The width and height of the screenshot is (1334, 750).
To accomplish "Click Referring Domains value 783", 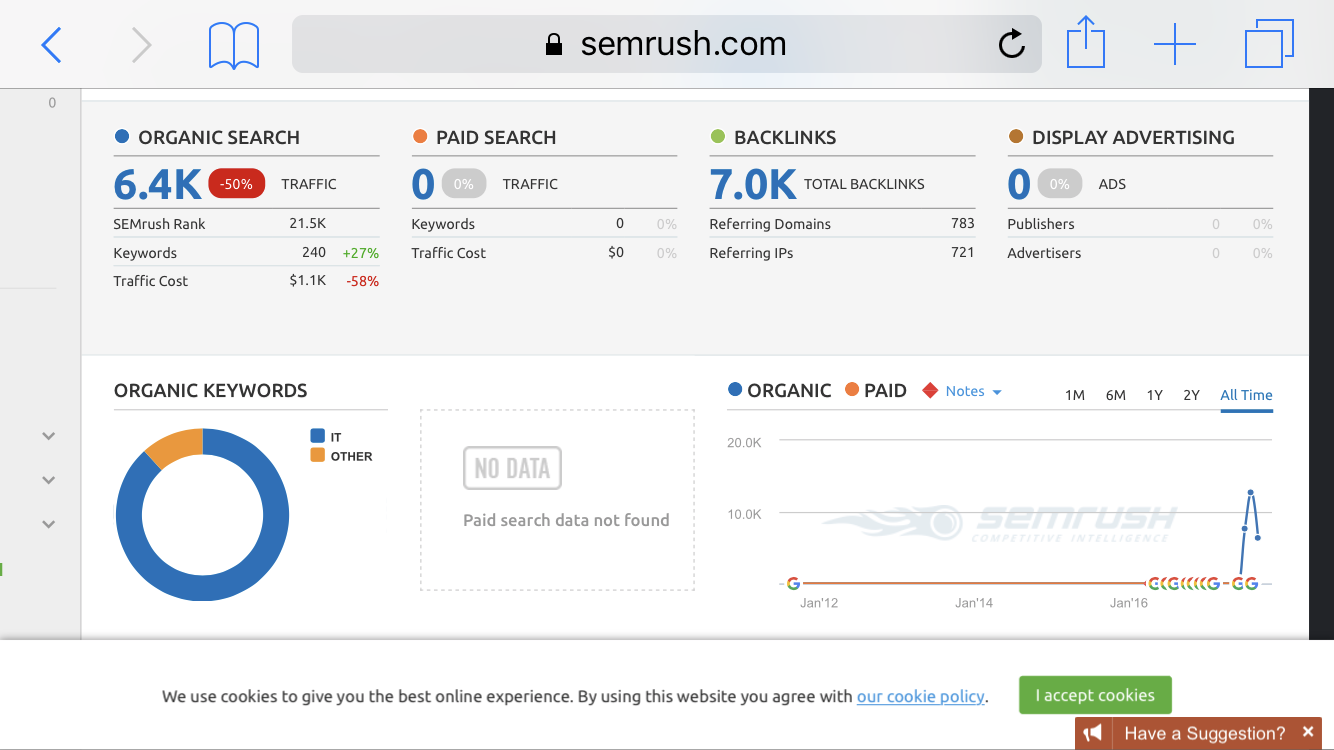I will pyautogui.click(x=963, y=224).
